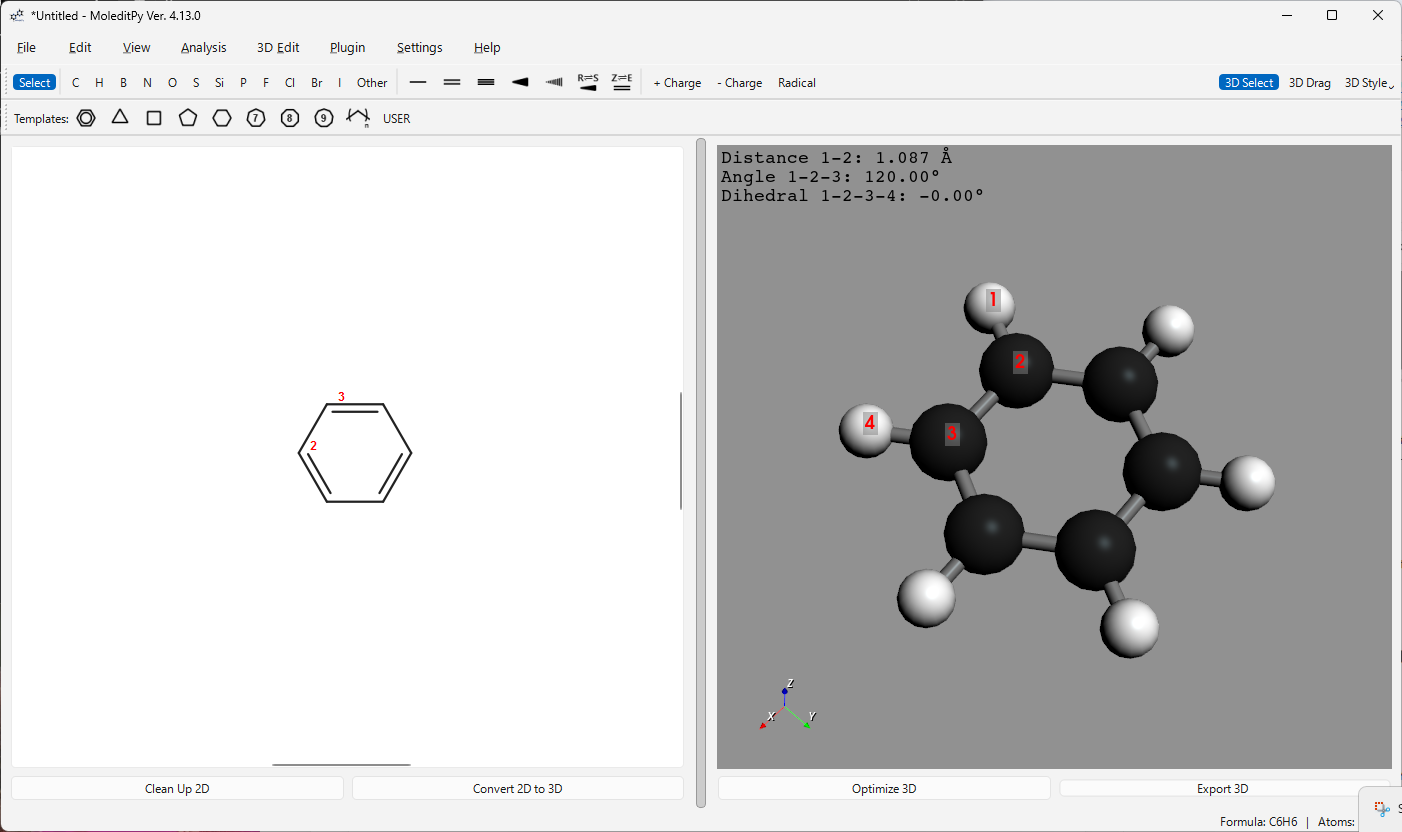Click Optimize 3D button
The image size is (1402, 832).
tap(884, 788)
